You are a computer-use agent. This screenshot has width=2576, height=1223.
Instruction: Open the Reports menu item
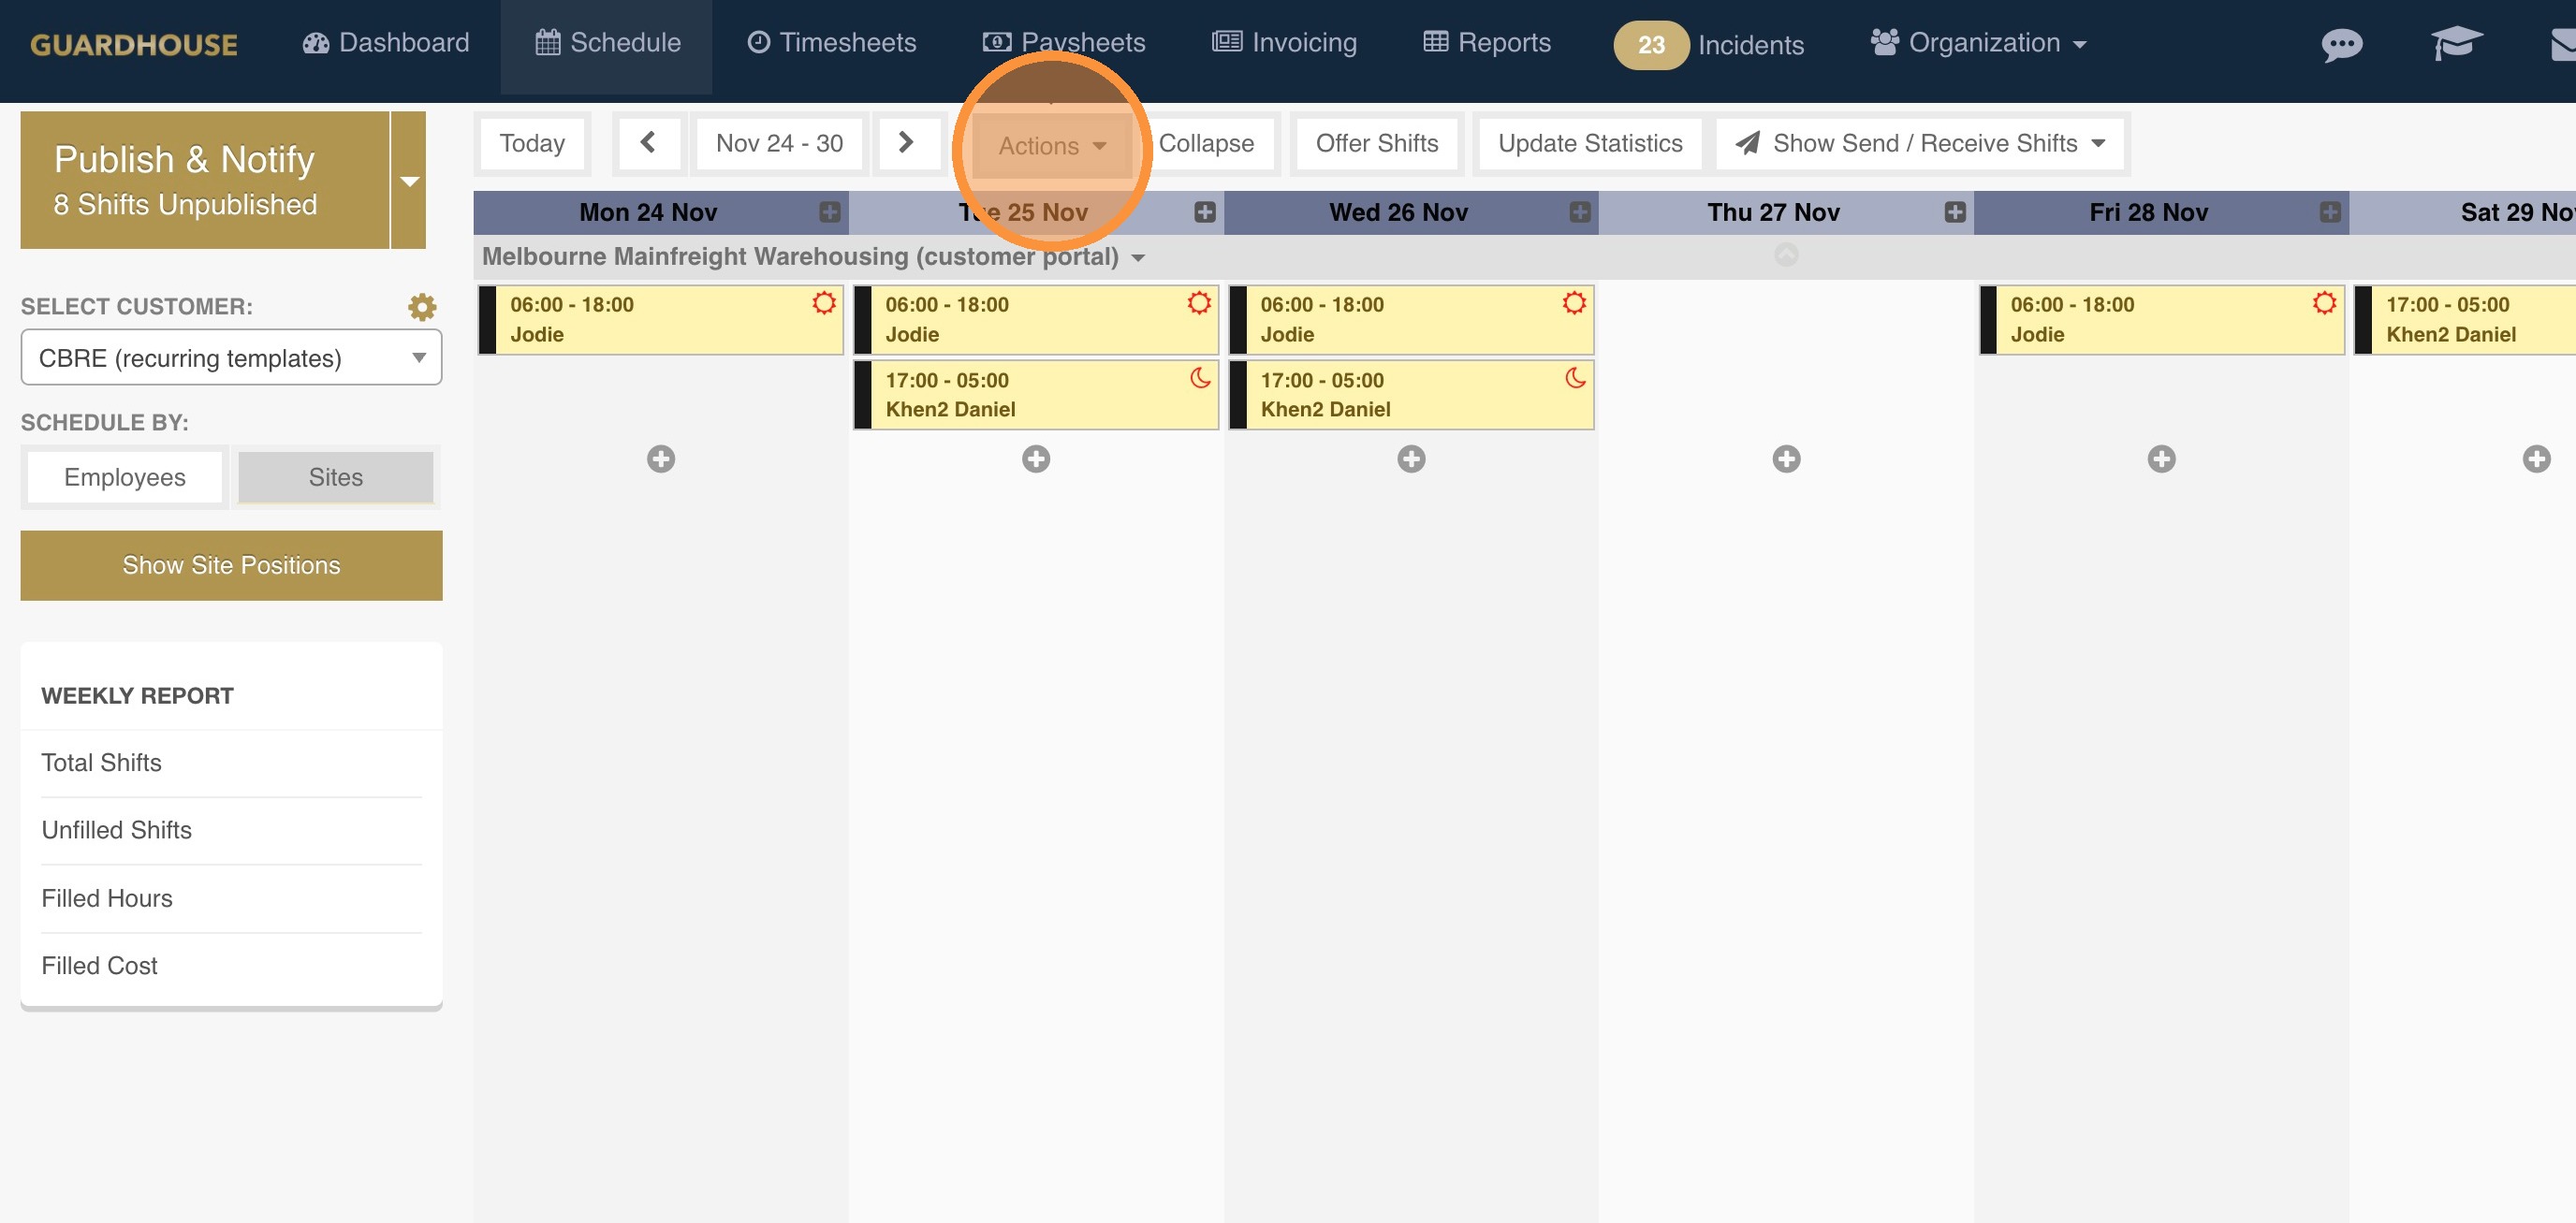(x=1487, y=43)
